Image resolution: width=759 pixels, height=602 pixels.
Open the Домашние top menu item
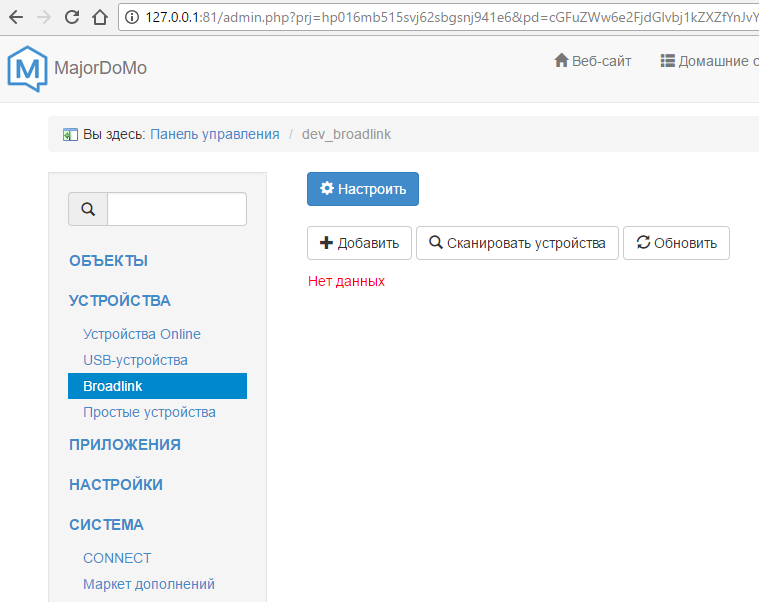pyautogui.click(x=710, y=61)
